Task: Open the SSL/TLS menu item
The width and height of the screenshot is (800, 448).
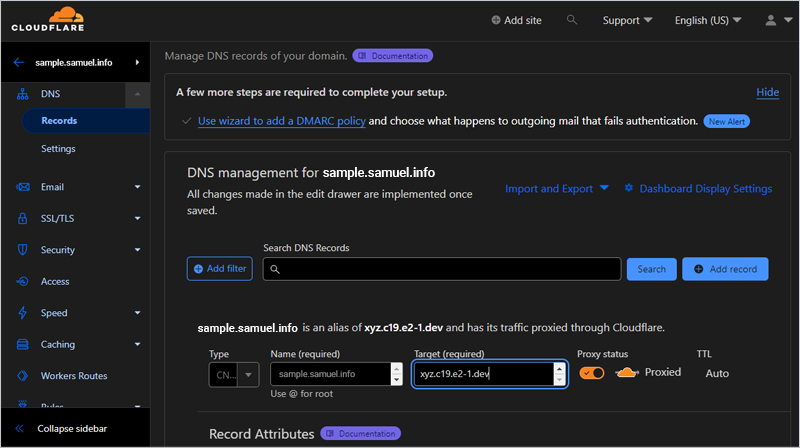Action: tap(57, 218)
